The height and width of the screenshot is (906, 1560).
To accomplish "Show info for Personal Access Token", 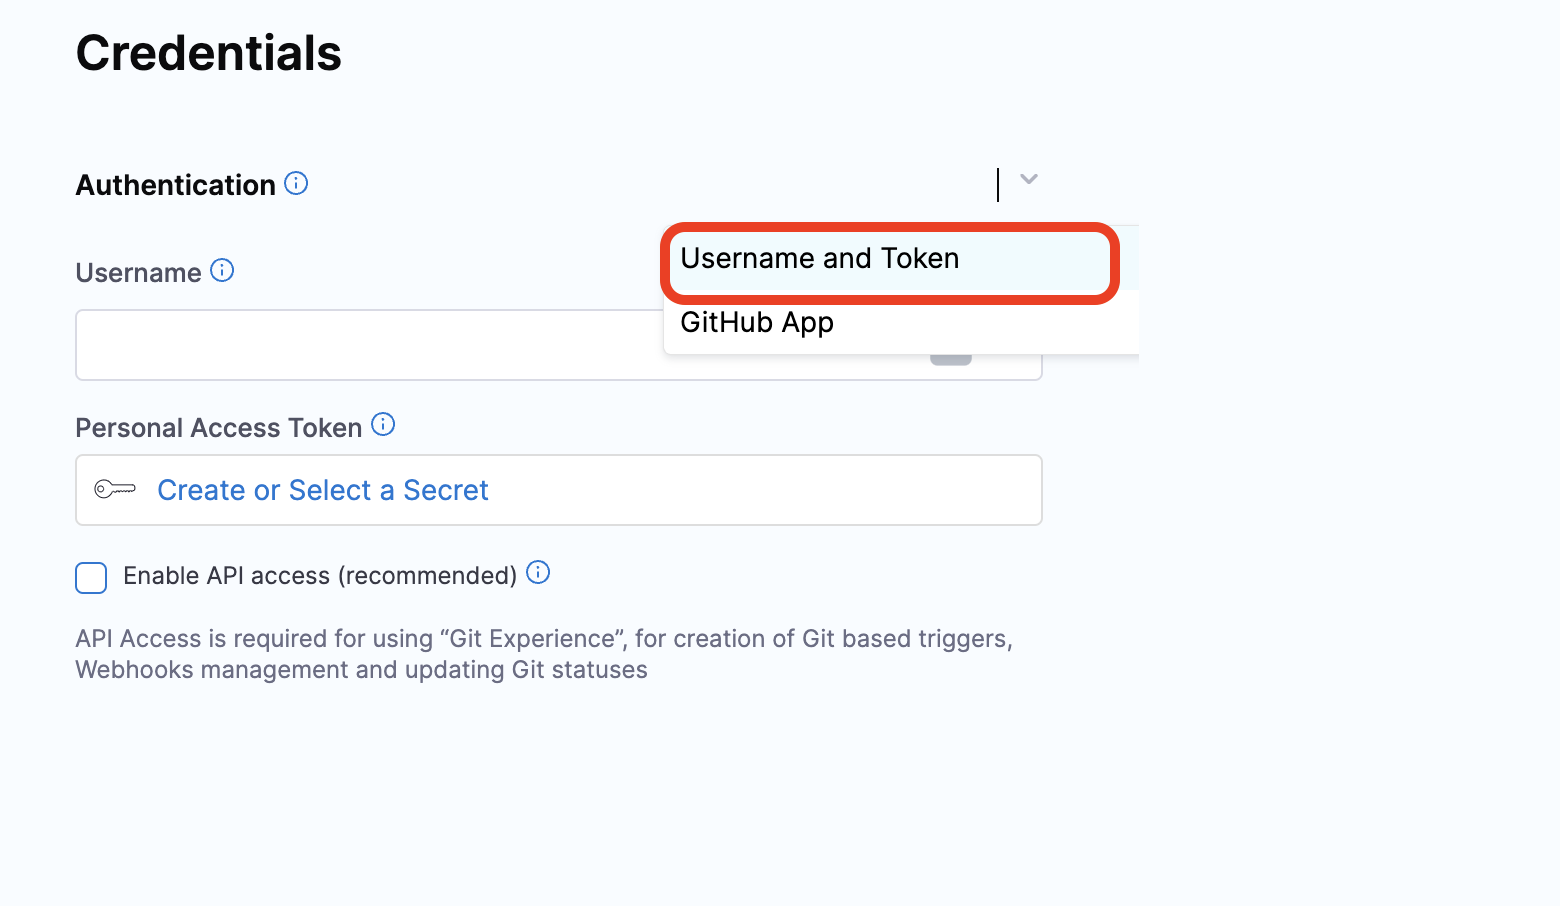I will [x=383, y=424].
